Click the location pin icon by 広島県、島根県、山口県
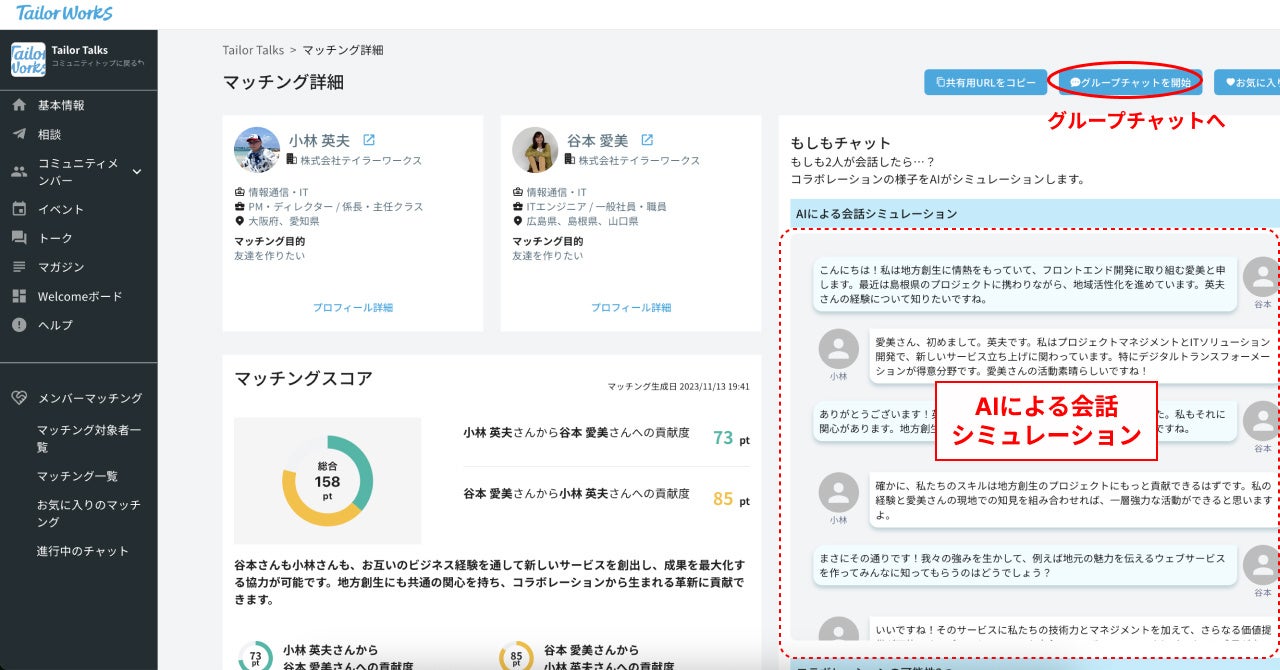This screenshot has width=1280, height=670. pyautogui.click(x=518, y=221)
